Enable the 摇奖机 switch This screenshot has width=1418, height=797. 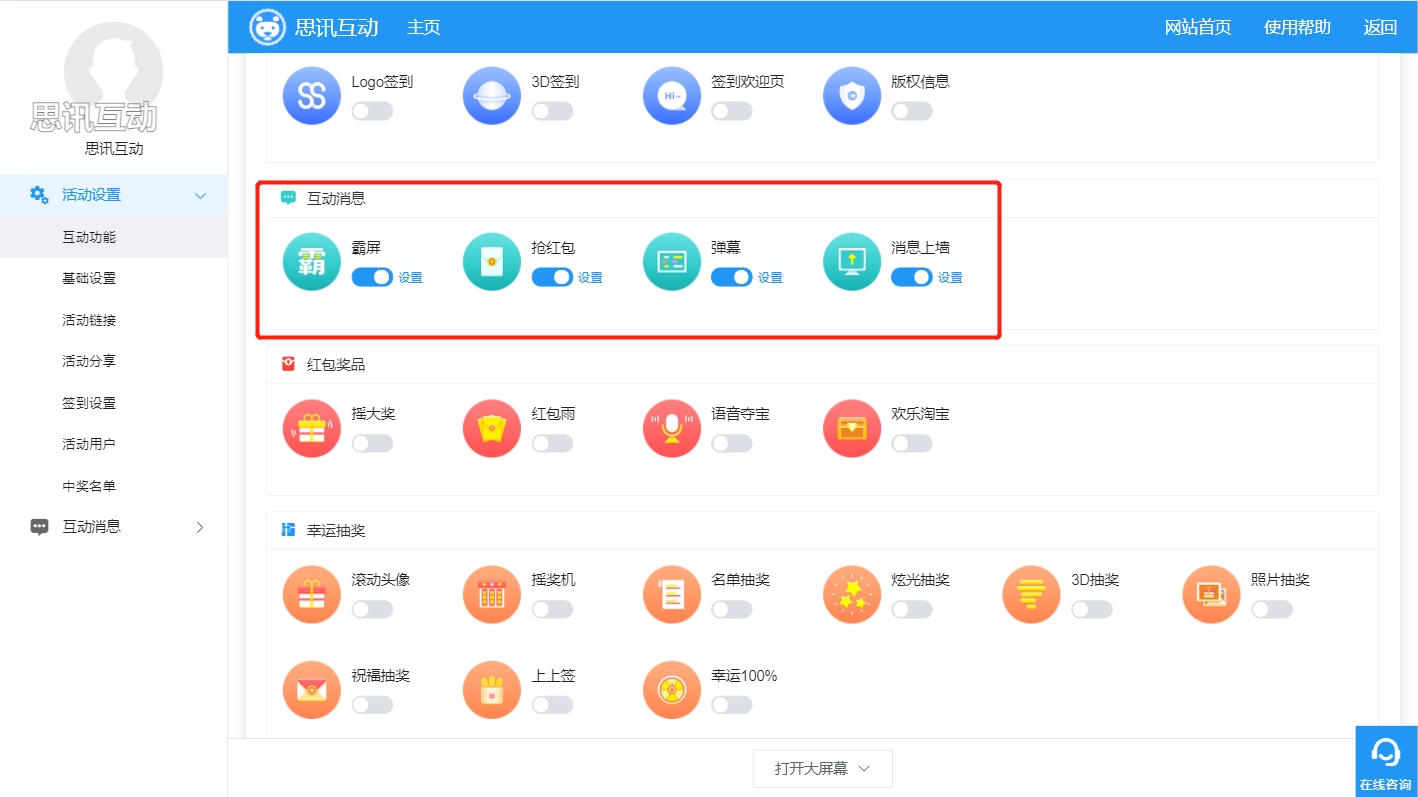(x=552, y=609)
